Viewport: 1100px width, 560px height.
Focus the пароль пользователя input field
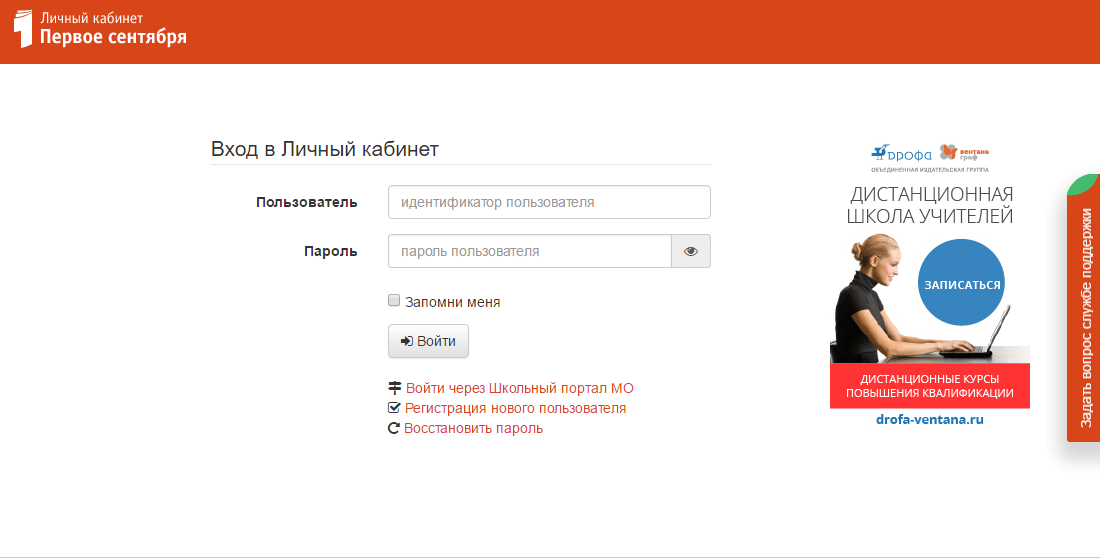click(530, 251)
